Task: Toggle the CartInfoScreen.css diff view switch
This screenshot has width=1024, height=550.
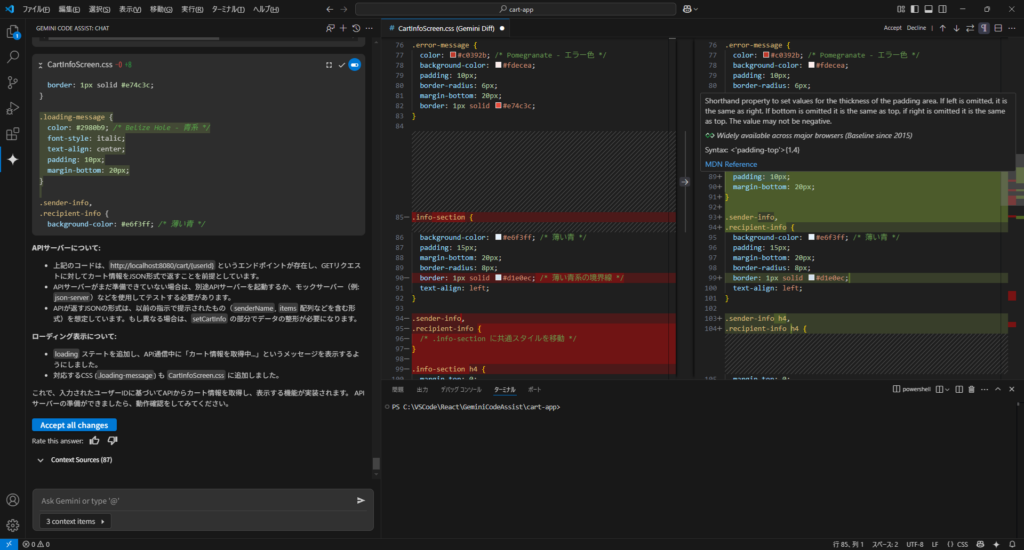Action: pyautogui.click(x=355, y=65)
